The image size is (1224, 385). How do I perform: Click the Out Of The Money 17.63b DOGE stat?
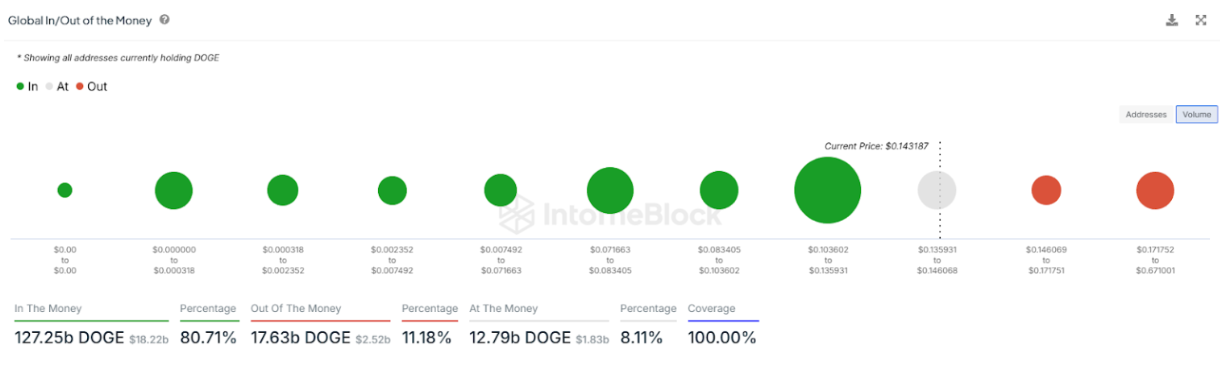pos(321,338)
